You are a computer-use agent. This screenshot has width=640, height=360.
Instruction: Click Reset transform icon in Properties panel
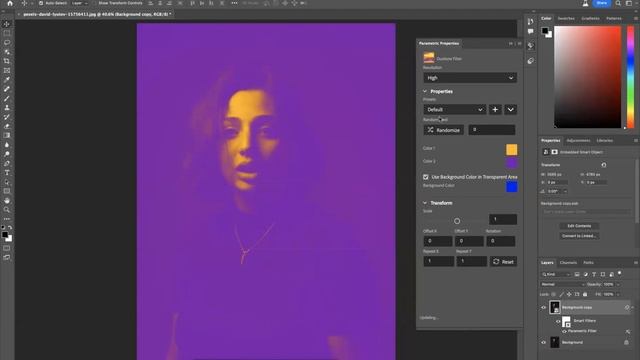[x=604, y=165]
